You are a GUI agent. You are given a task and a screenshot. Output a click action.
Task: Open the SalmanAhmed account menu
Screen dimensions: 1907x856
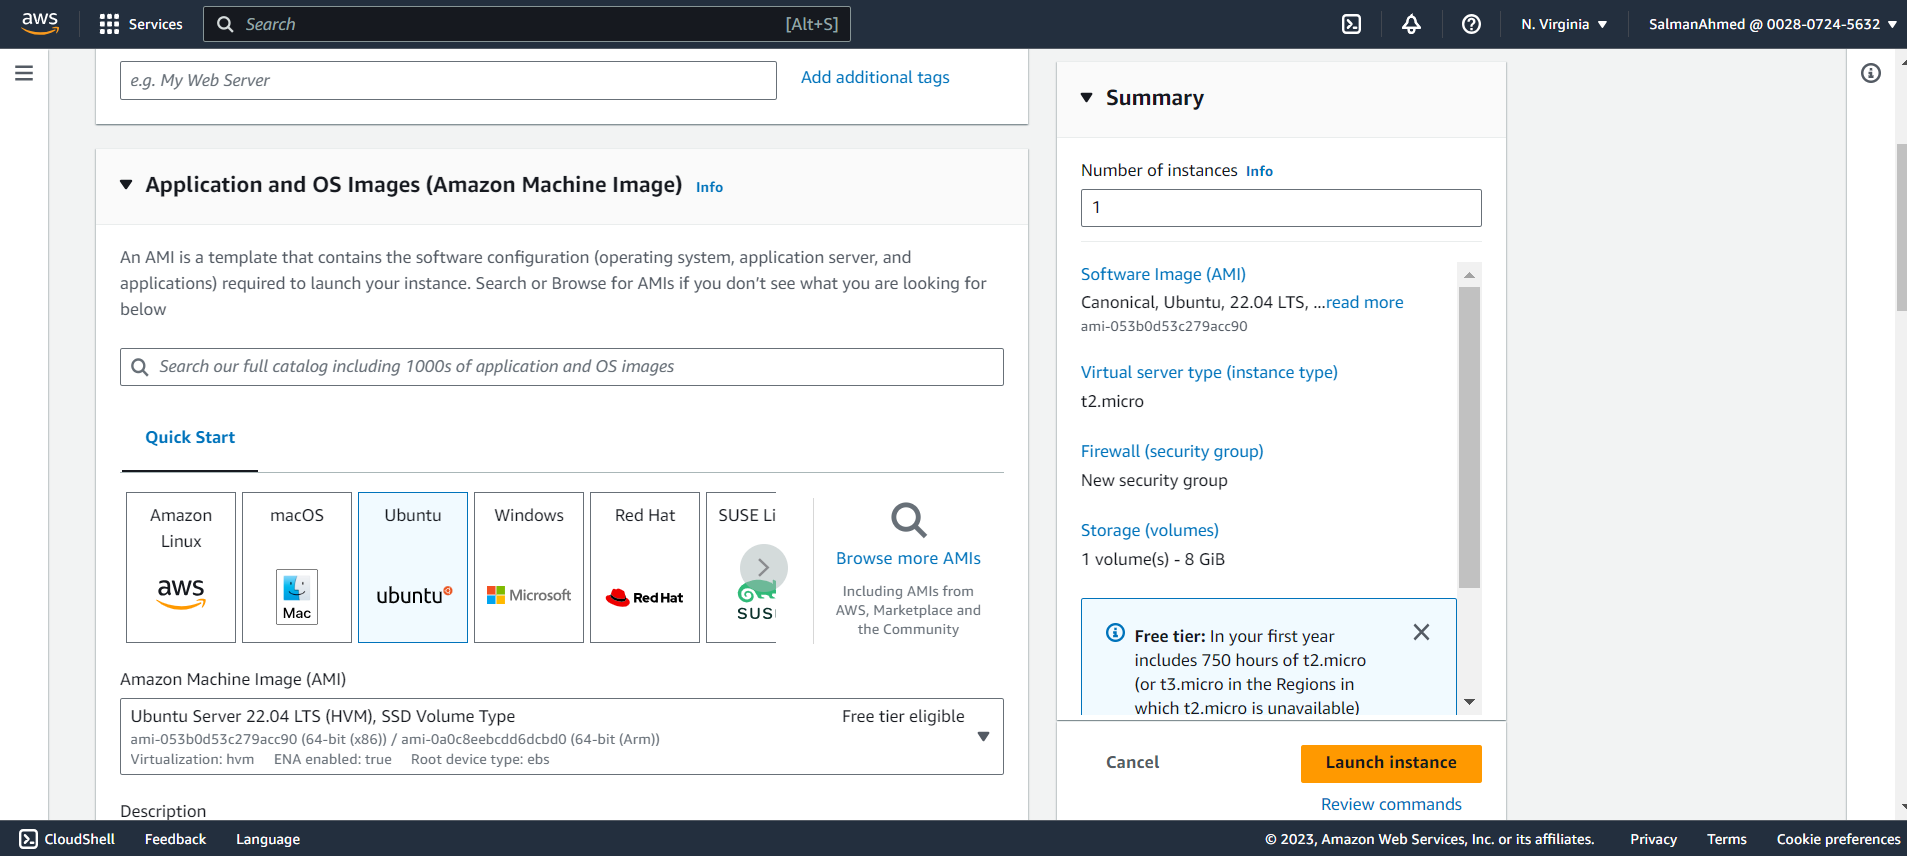click(x=1772, y=24)
